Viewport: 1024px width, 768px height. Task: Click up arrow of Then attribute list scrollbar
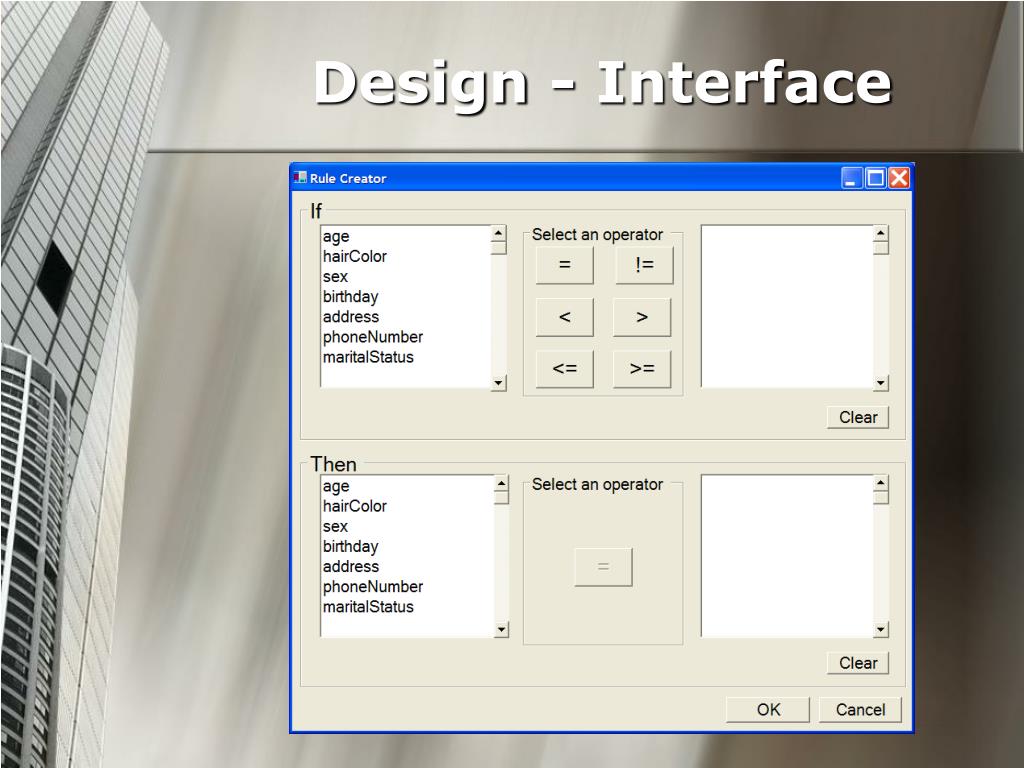502,483
